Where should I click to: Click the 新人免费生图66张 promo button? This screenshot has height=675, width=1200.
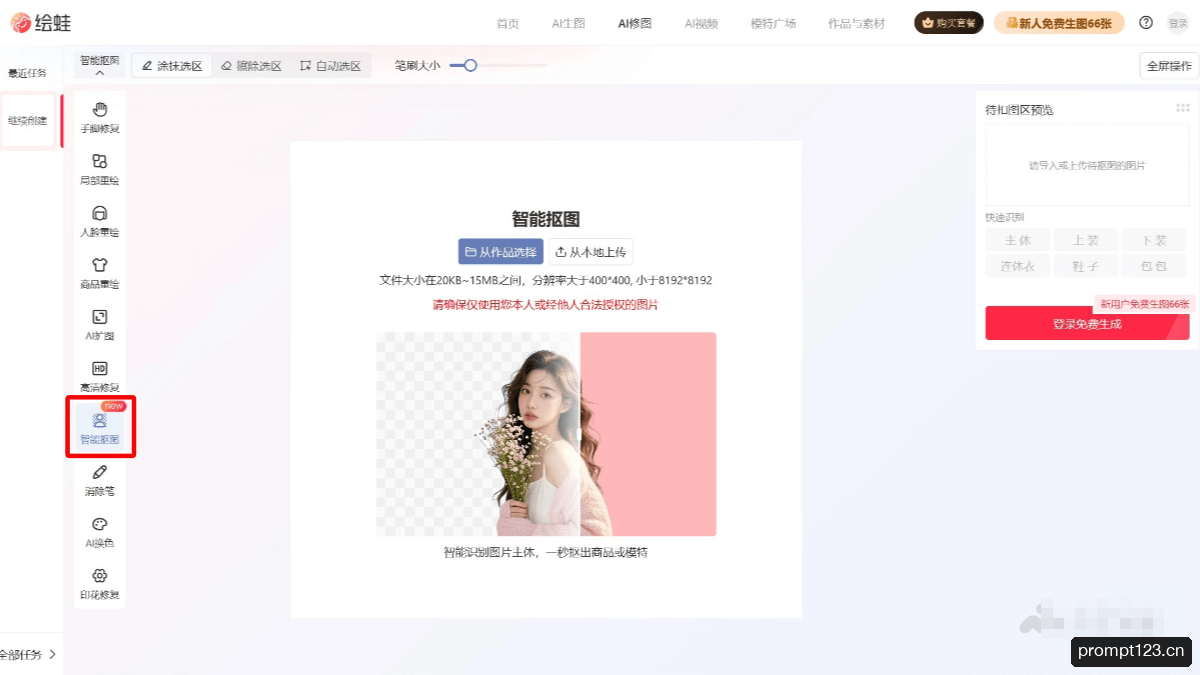pyautogui.click(x=1059, y=23)
